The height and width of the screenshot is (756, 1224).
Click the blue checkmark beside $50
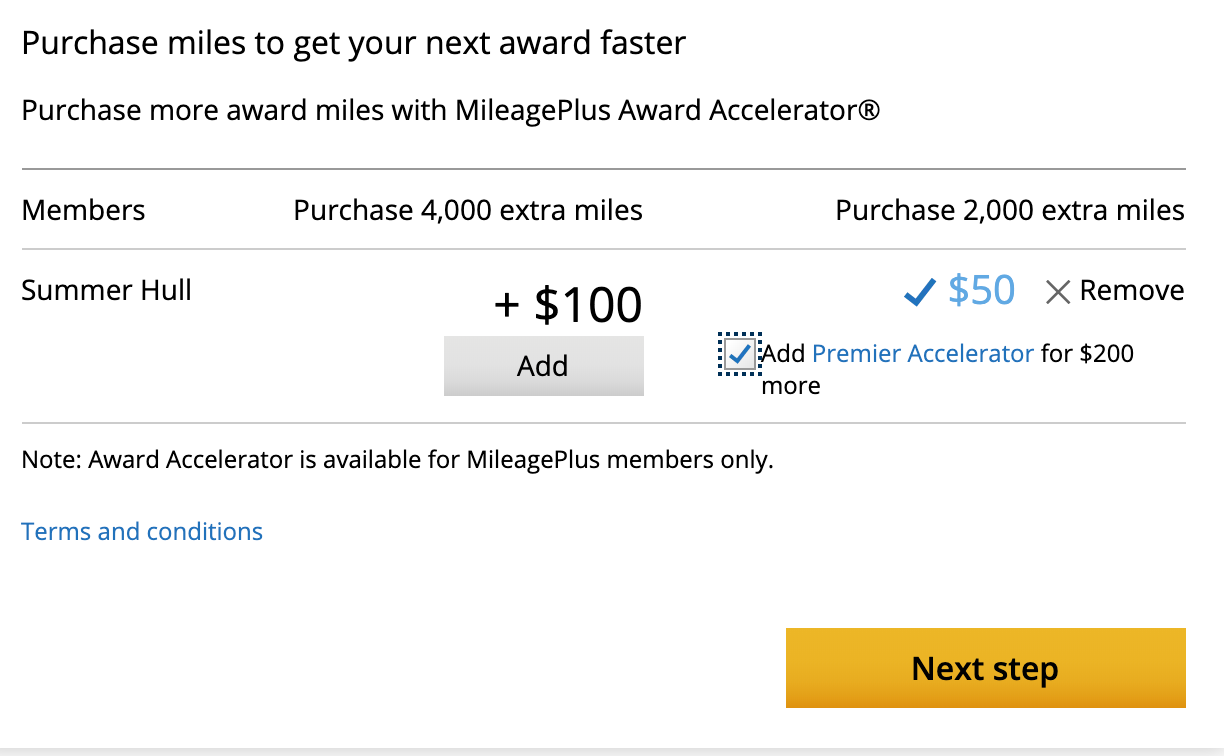[919, 292]
